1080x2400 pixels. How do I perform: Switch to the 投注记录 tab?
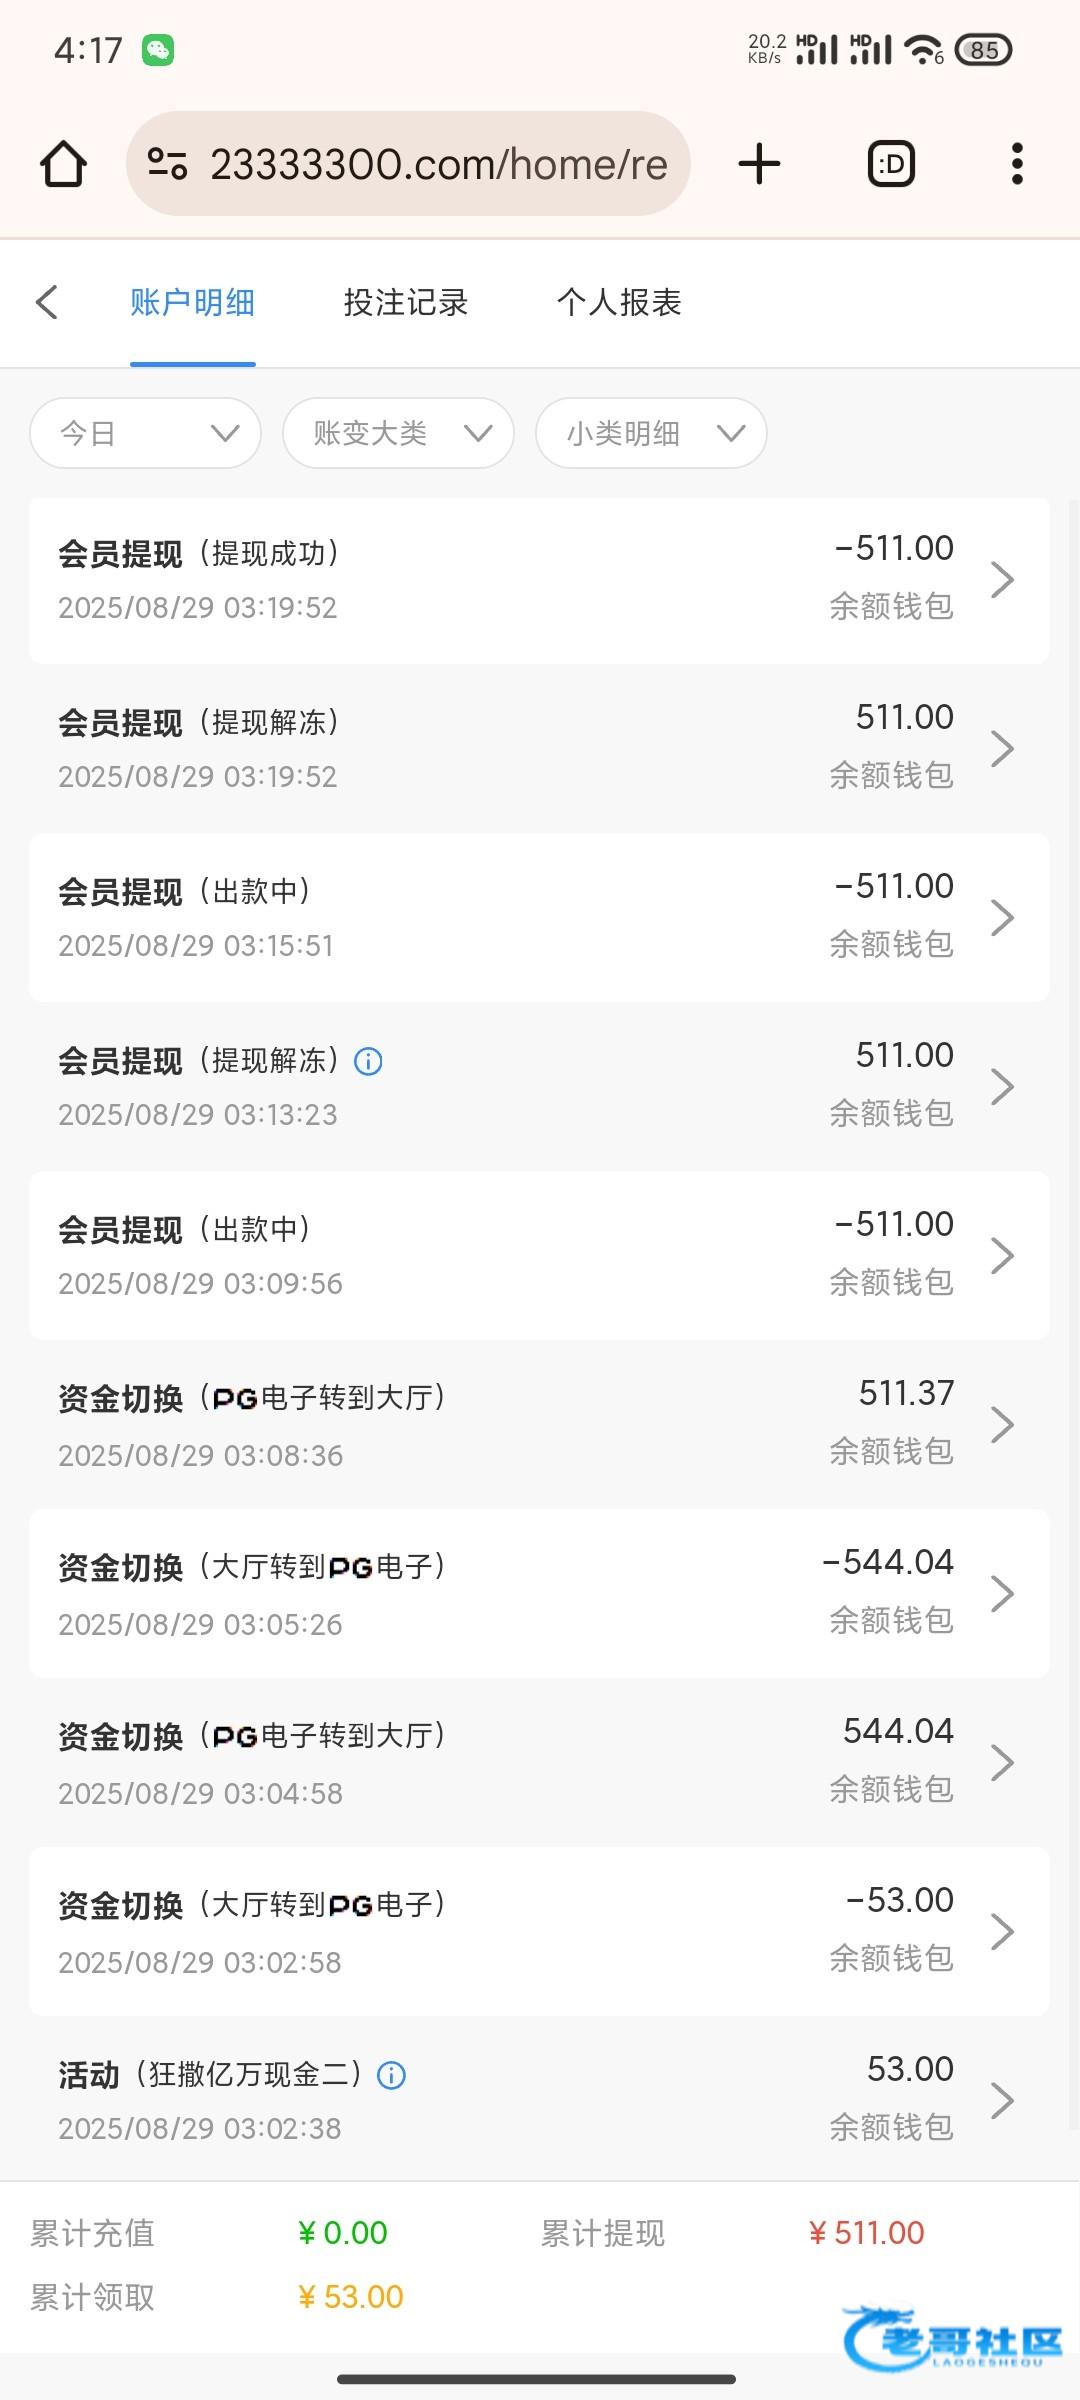(405, 302)
